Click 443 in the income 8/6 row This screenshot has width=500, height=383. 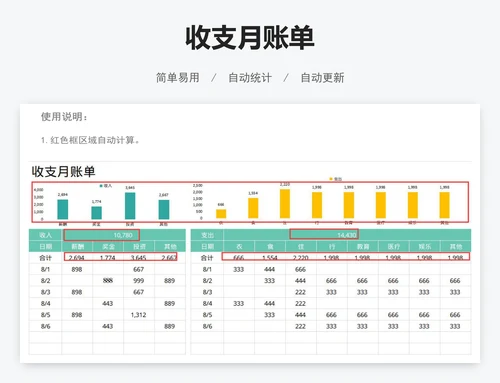point(108,326)
